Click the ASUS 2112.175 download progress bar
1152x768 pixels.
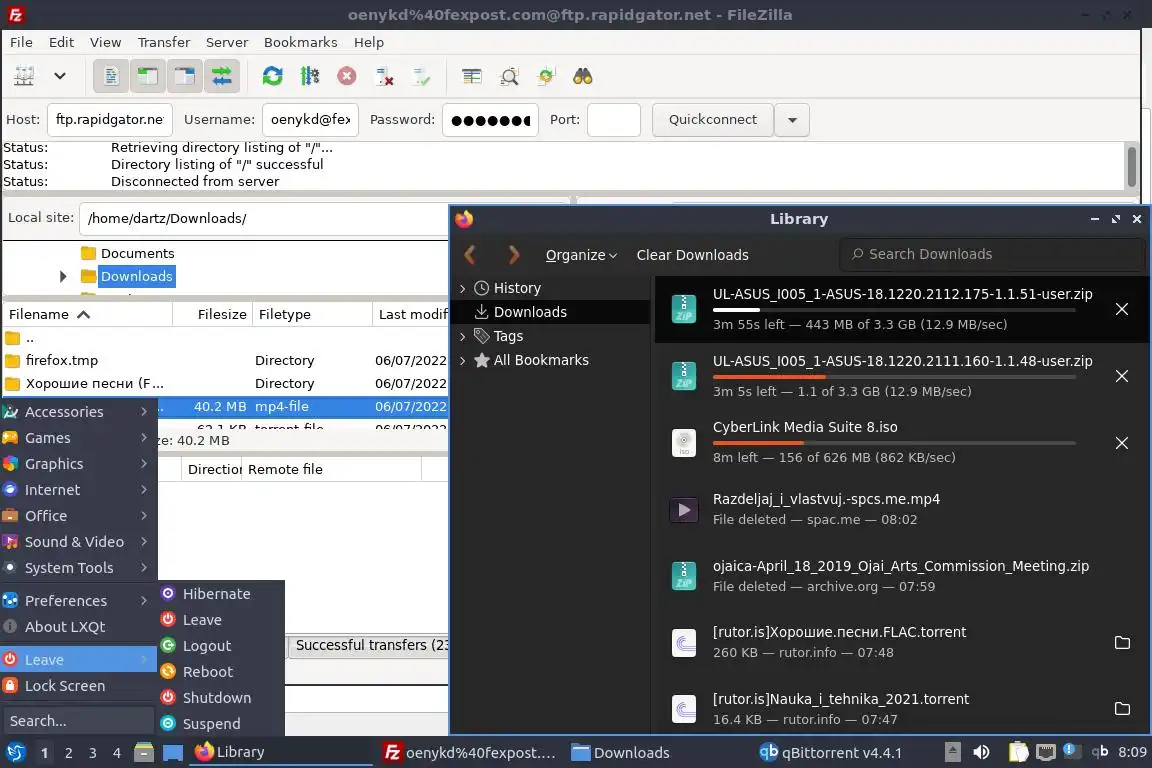coord(894,310)
